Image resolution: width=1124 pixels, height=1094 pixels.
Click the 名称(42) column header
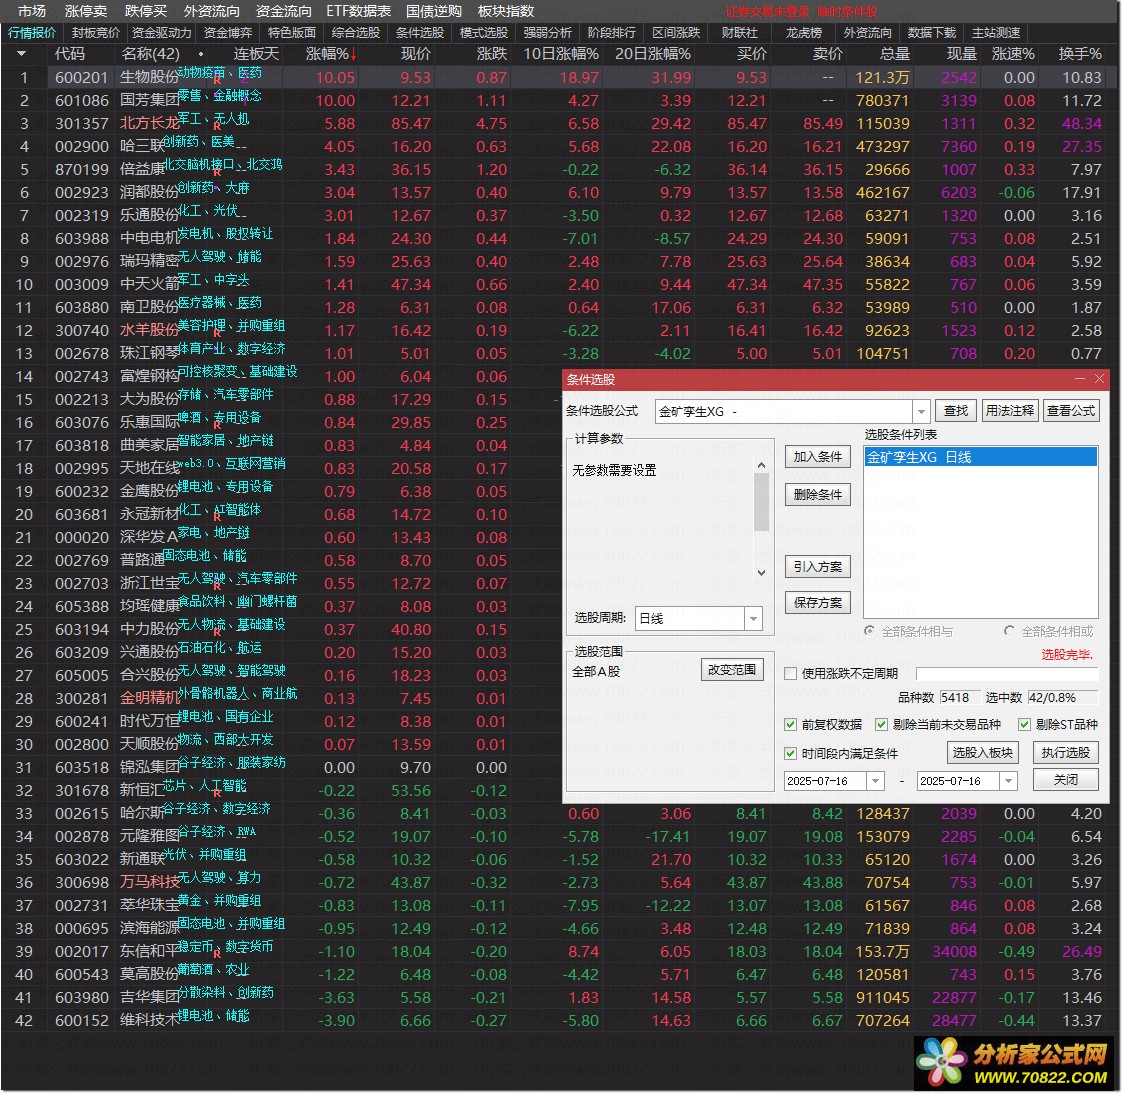click(x=151, y=54)
